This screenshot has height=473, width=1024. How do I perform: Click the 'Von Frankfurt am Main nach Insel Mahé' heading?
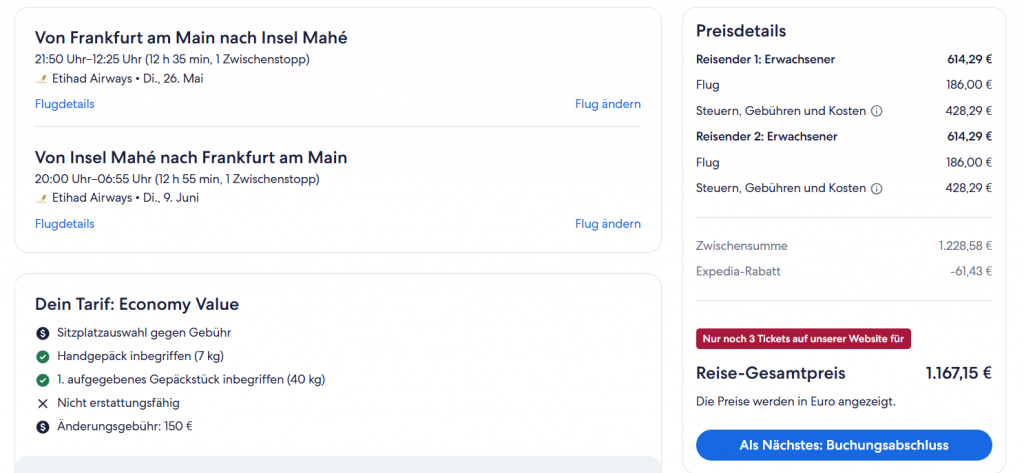(191, 38)
